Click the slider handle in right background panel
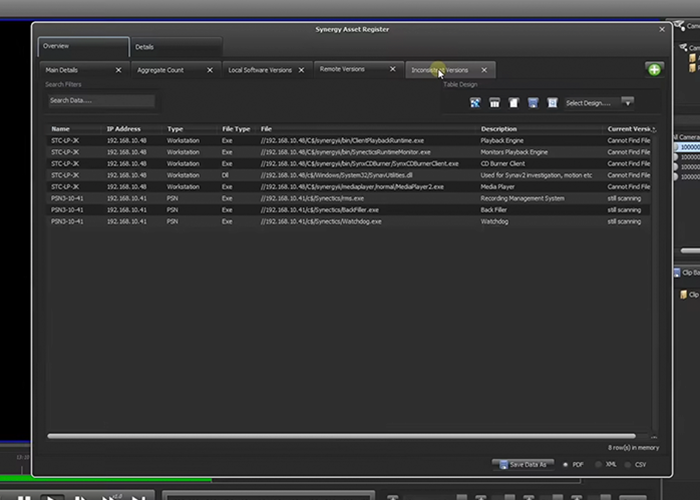Viewport: 700px width, 500px height. coord(690,251)
